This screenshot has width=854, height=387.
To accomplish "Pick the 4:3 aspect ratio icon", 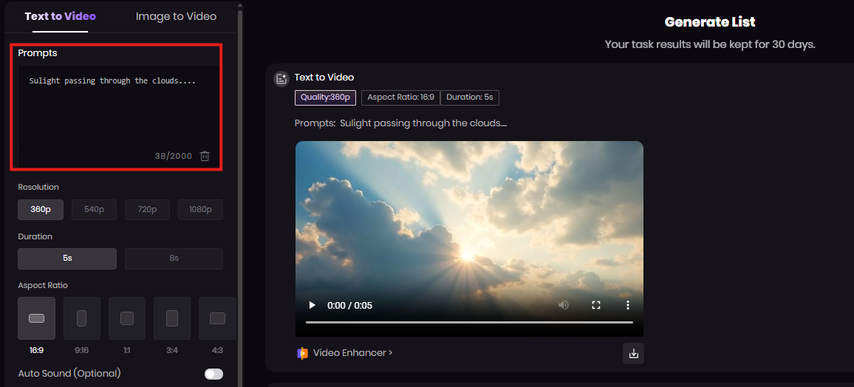I will [217, 318].
